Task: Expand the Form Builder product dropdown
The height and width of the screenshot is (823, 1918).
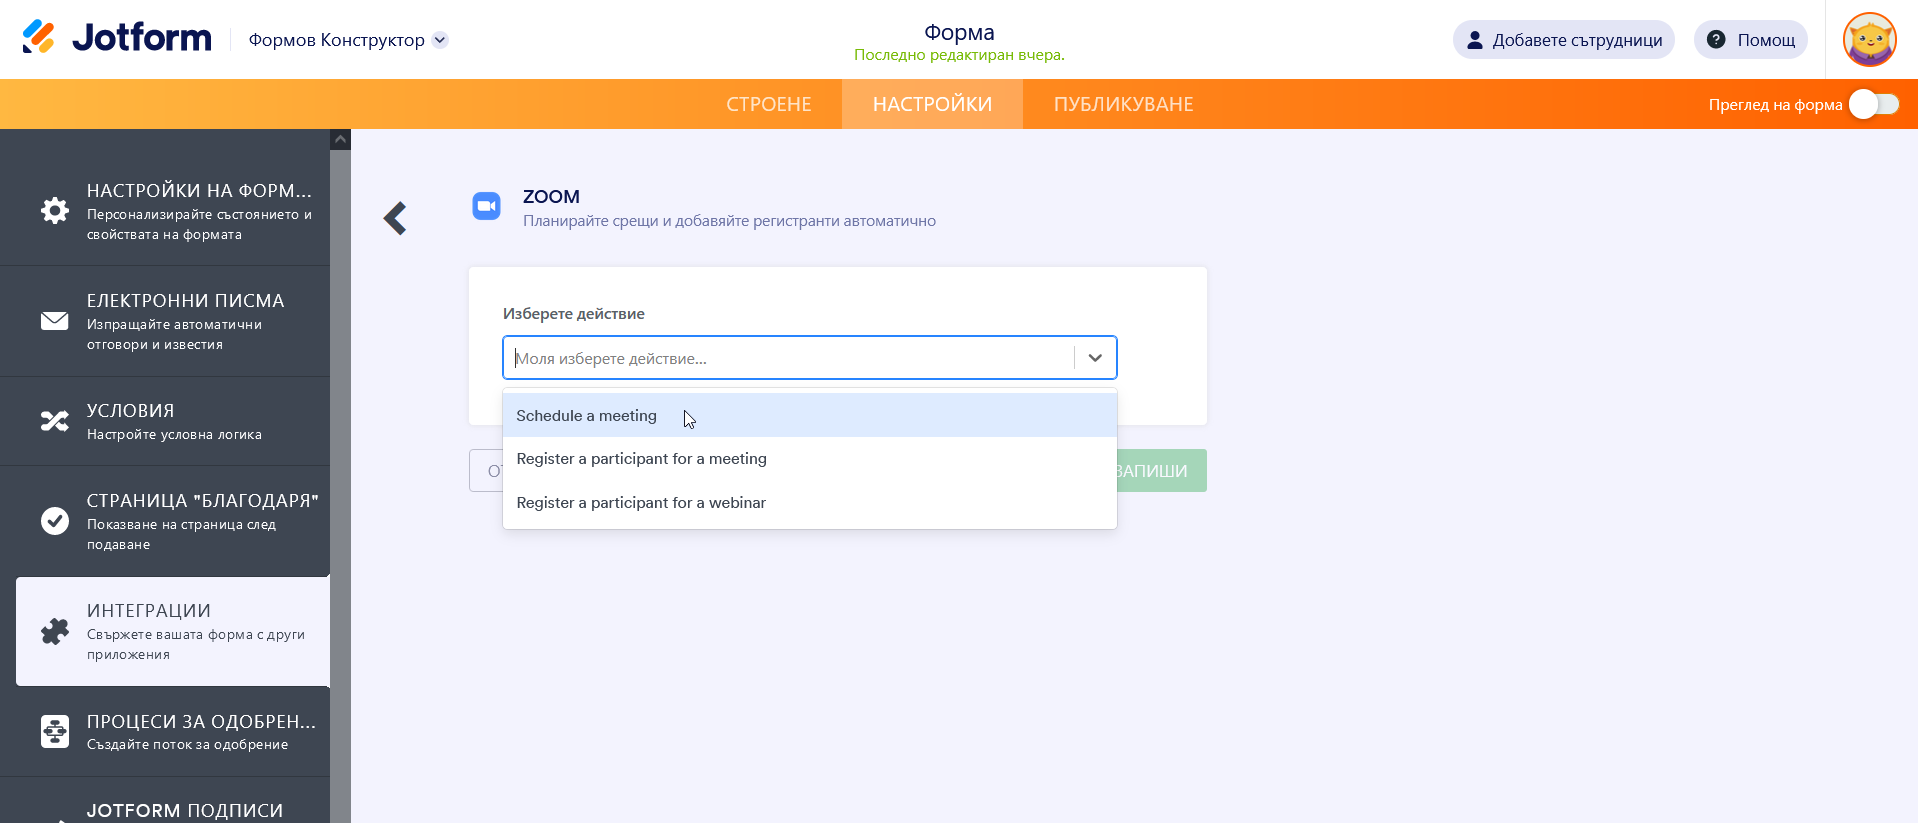Action: (440, 40)
